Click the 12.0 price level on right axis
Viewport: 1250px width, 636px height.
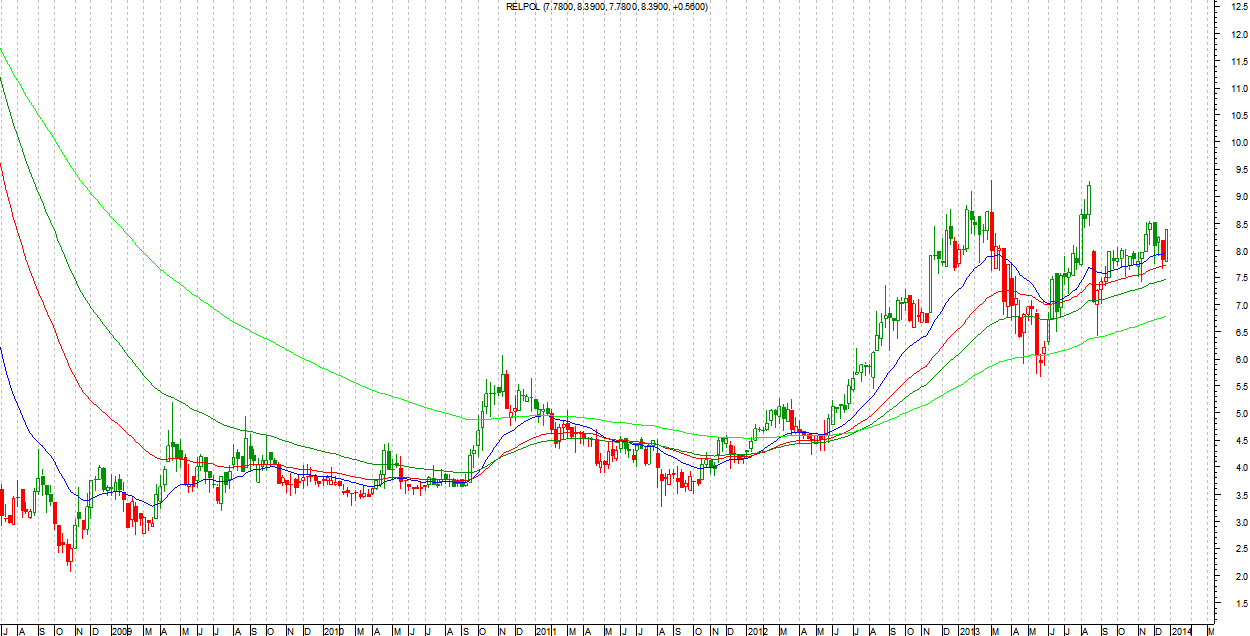(1231, 35)
